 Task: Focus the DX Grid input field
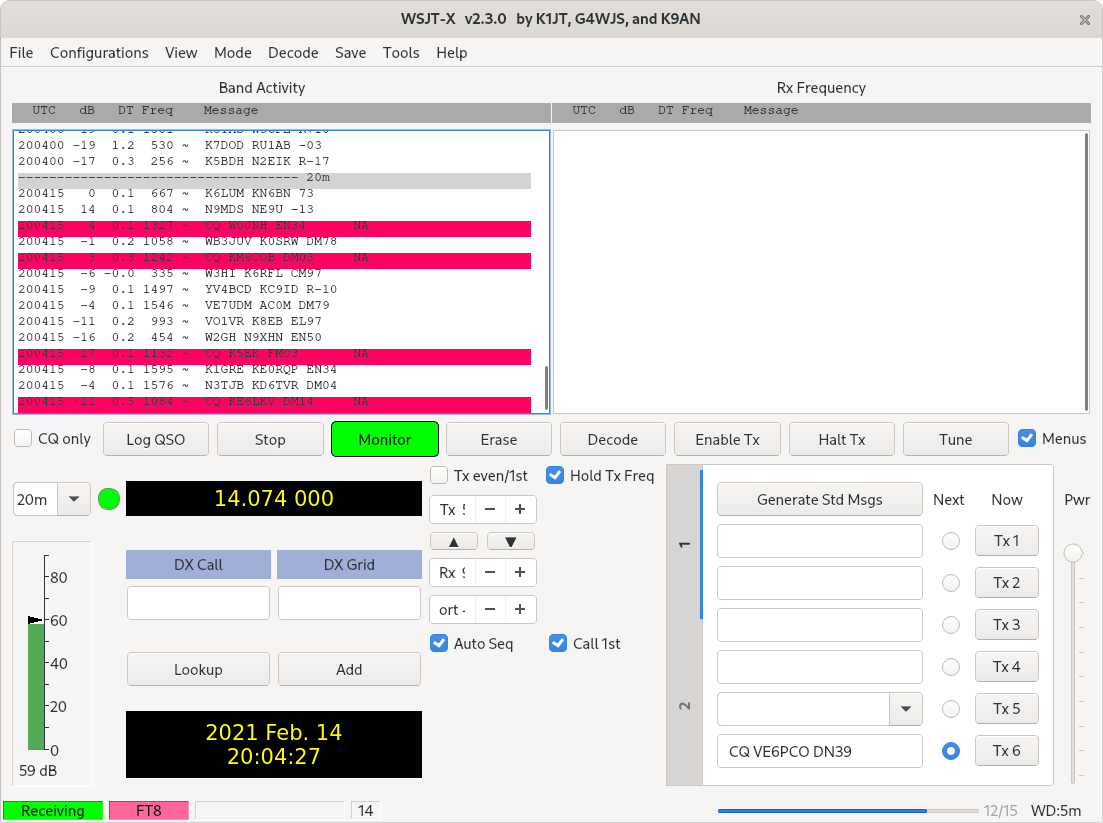(349, 603)
